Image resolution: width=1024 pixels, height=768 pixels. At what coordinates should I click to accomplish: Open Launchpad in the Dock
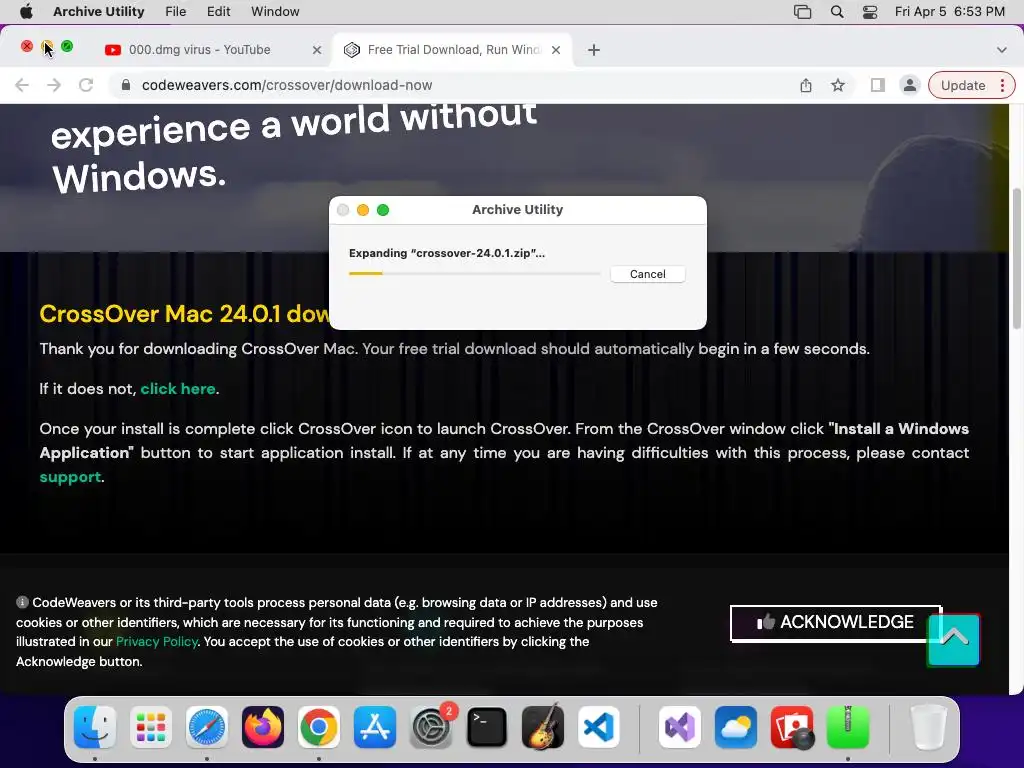click(151, 727)
